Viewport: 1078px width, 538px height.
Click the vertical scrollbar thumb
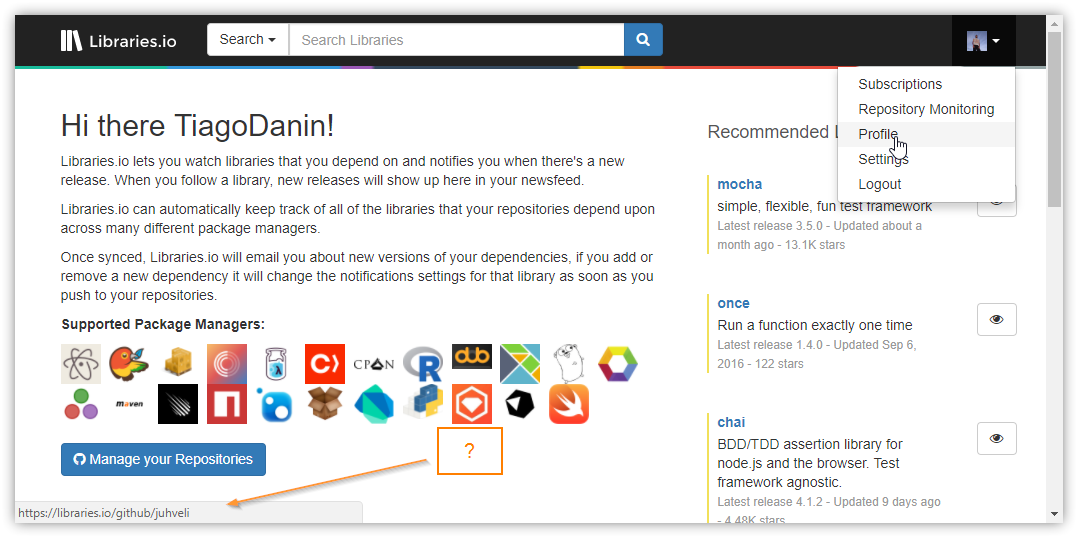(x=1054, y=118)
